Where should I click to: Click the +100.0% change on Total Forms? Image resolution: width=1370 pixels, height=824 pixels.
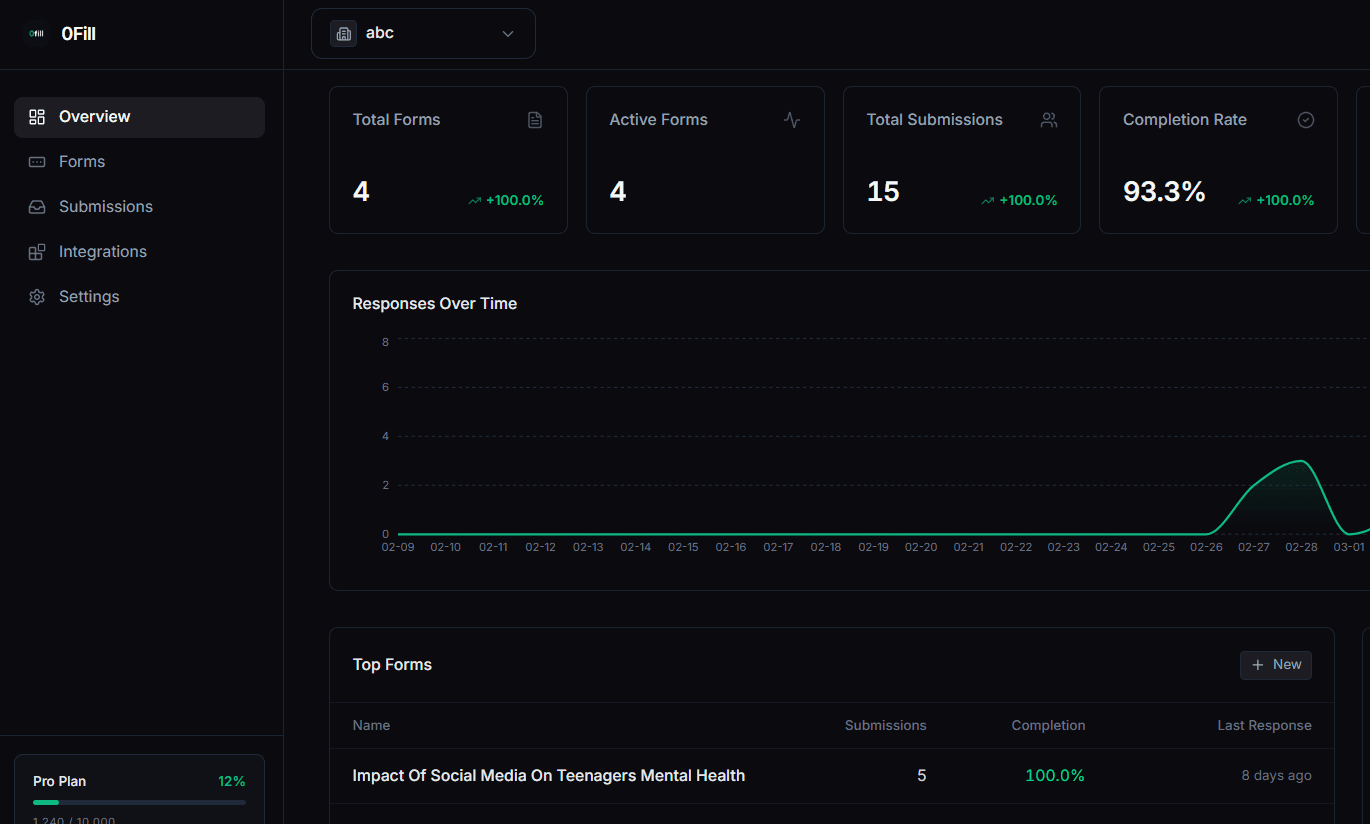pyautogui.click(x=515, y=201)
